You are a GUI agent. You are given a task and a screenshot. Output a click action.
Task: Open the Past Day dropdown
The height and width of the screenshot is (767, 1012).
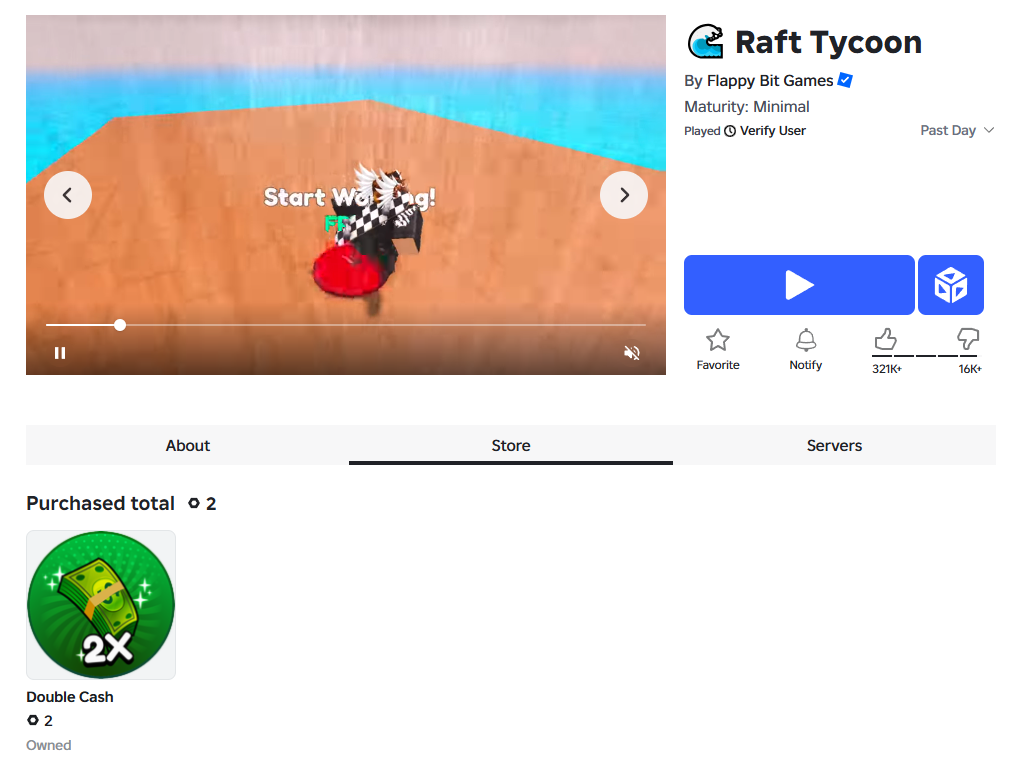[956, 130]
